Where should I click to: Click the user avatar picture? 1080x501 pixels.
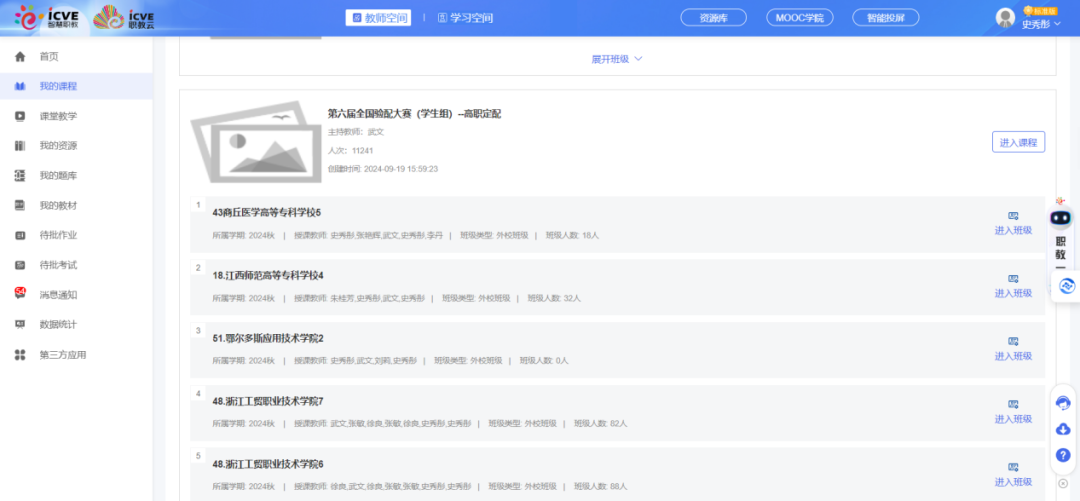click(1006, 17)
